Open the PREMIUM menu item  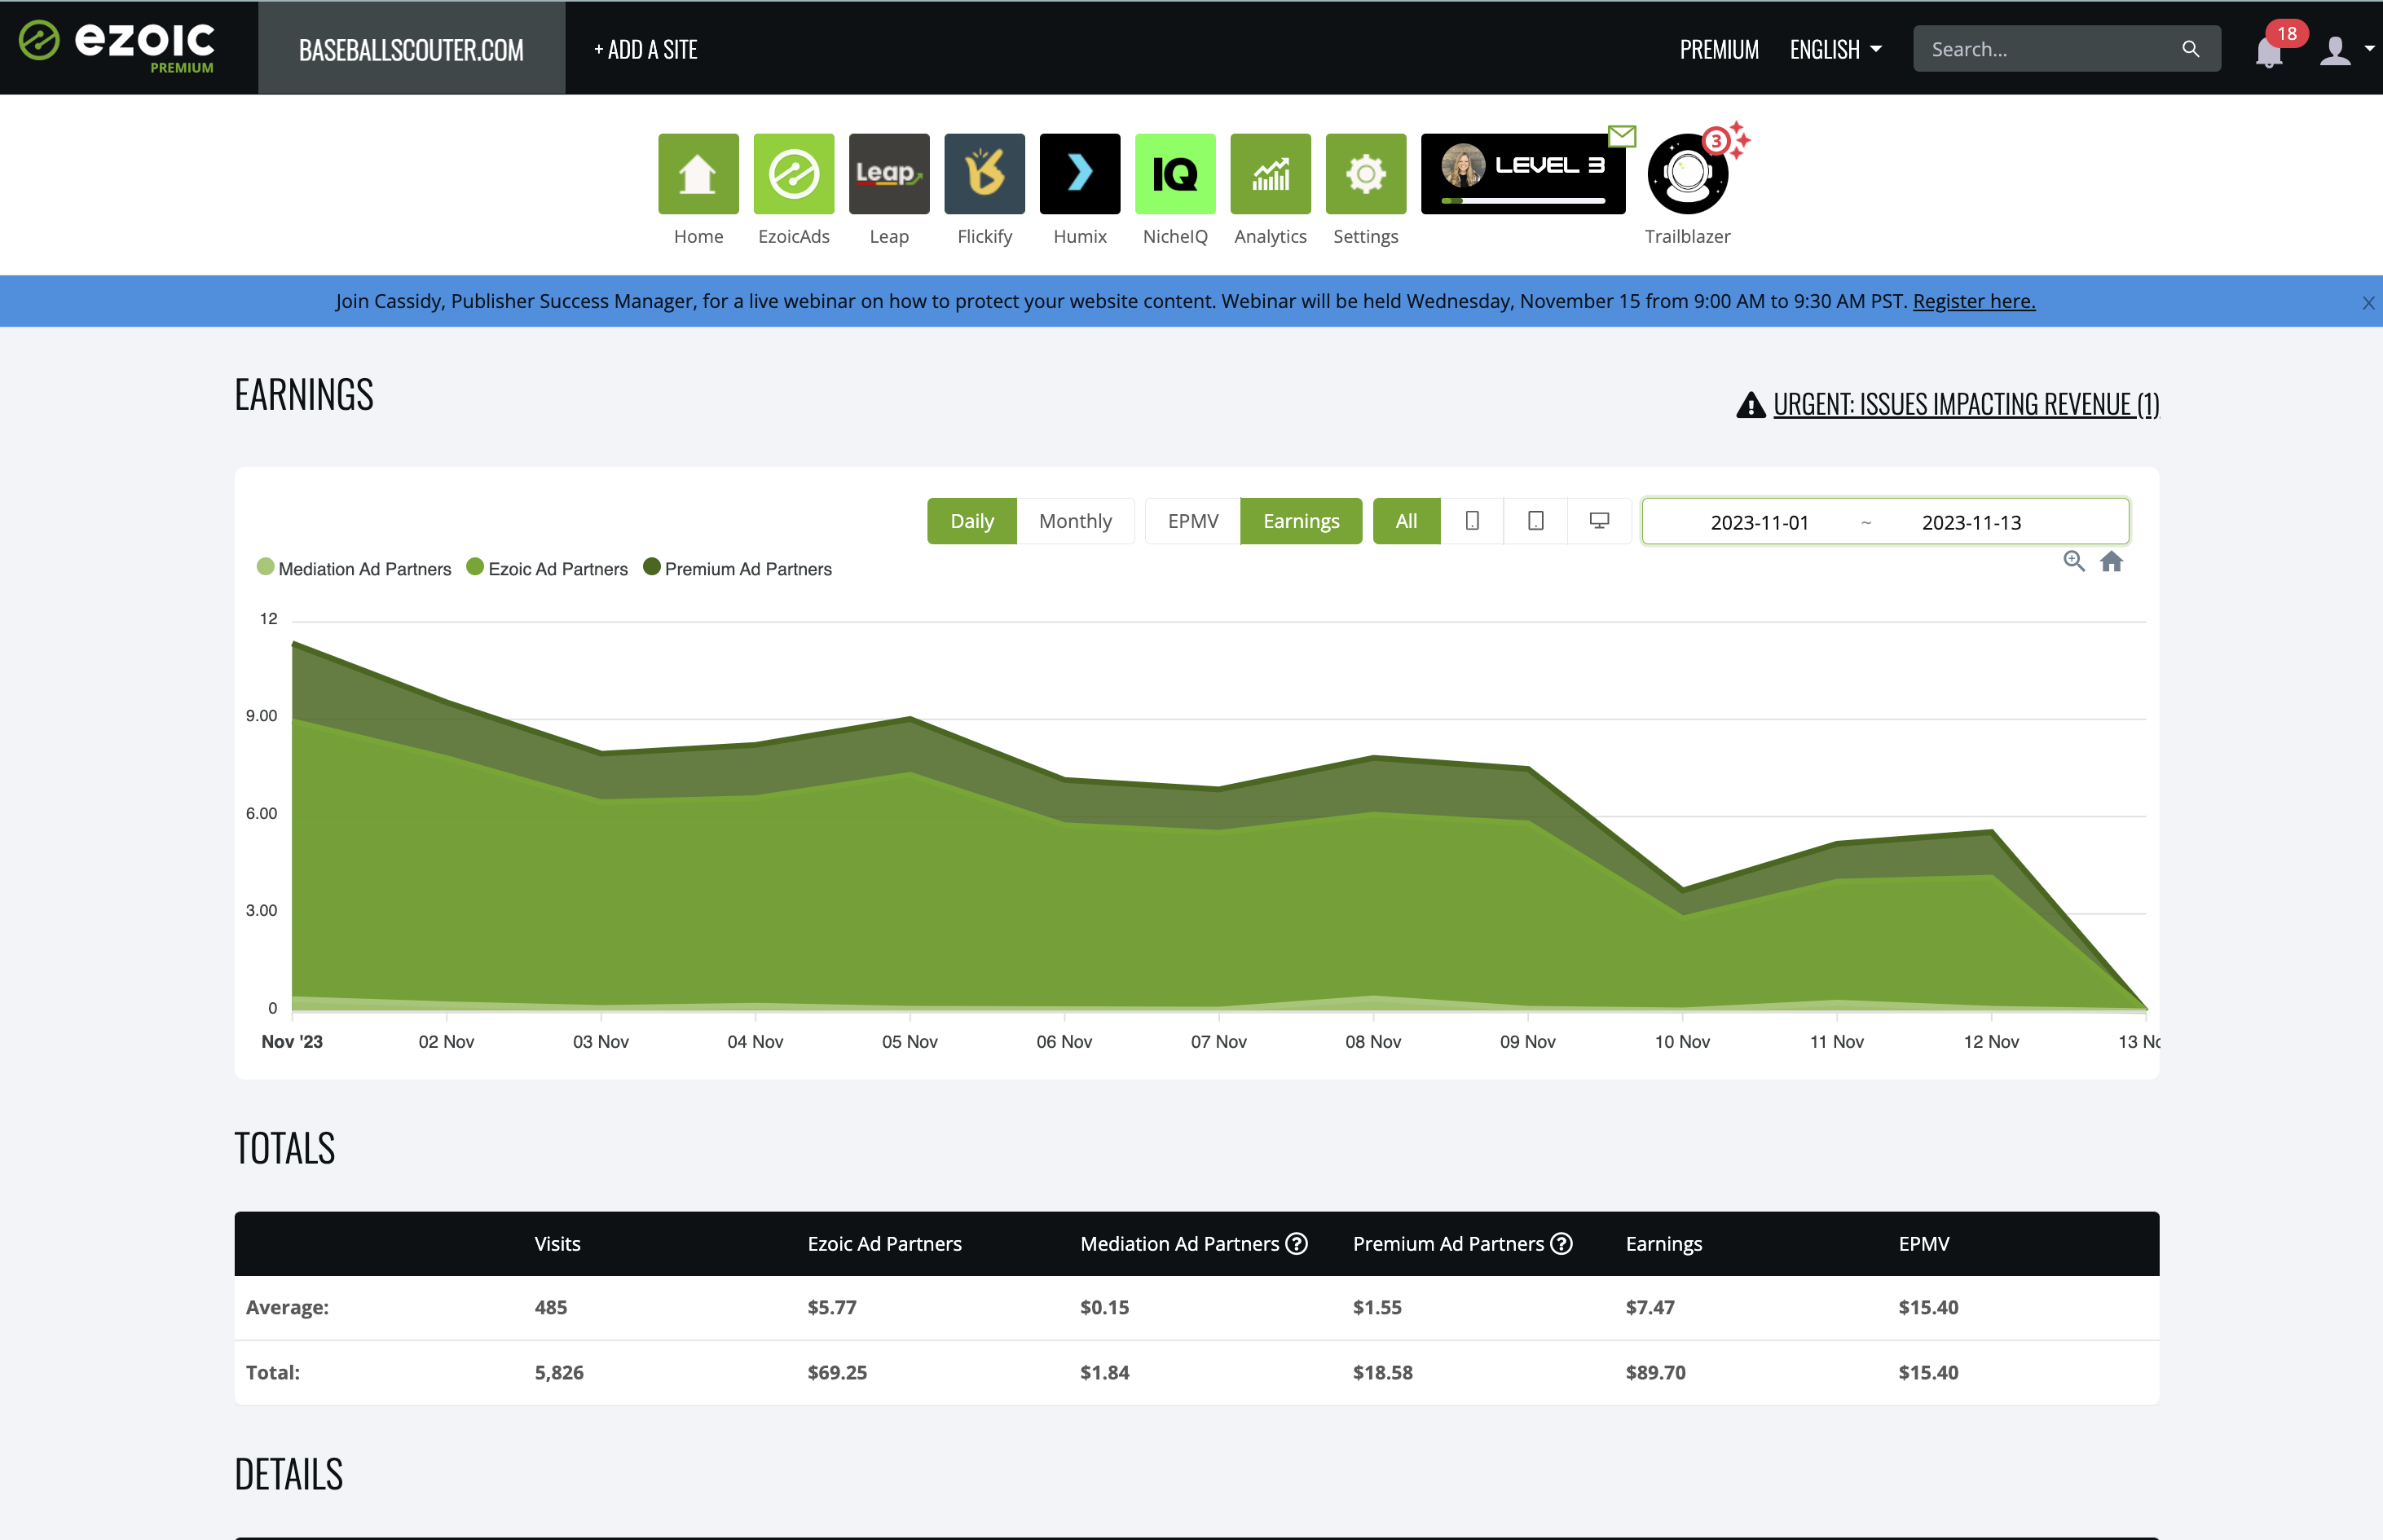tap(1719, 49)
